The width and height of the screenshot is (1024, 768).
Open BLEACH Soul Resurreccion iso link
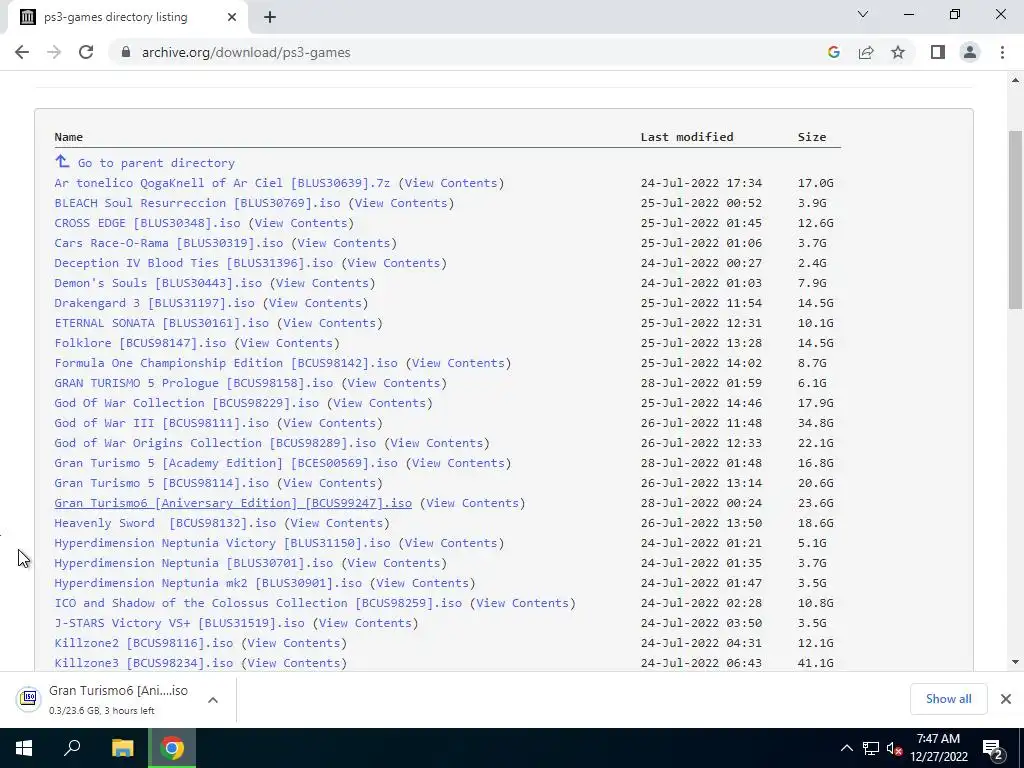point(197,203)
